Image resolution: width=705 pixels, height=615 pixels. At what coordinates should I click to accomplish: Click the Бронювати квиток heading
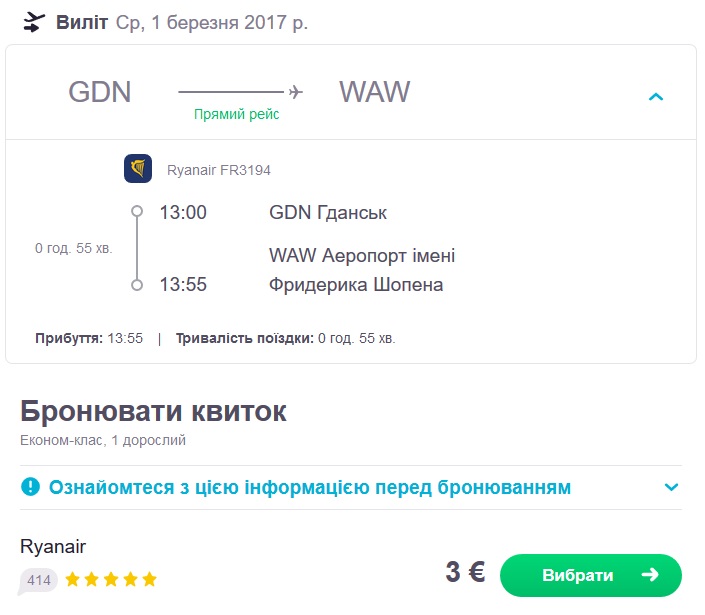pos(153,411)
